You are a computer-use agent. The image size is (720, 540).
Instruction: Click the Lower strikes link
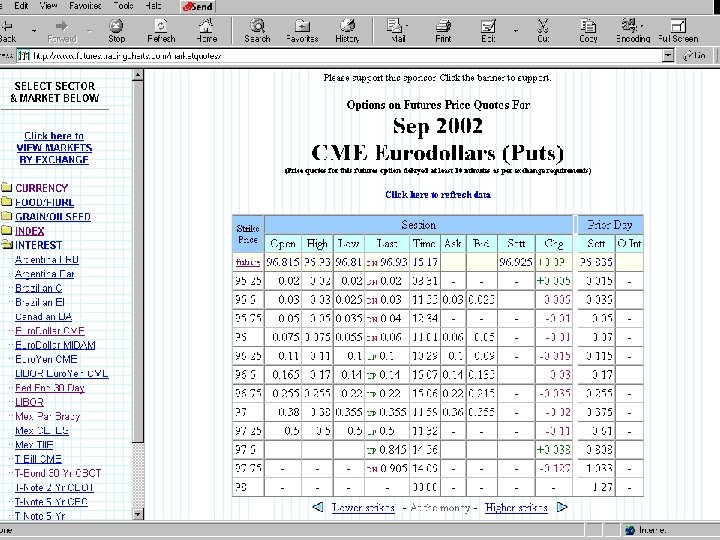(363, 507)
